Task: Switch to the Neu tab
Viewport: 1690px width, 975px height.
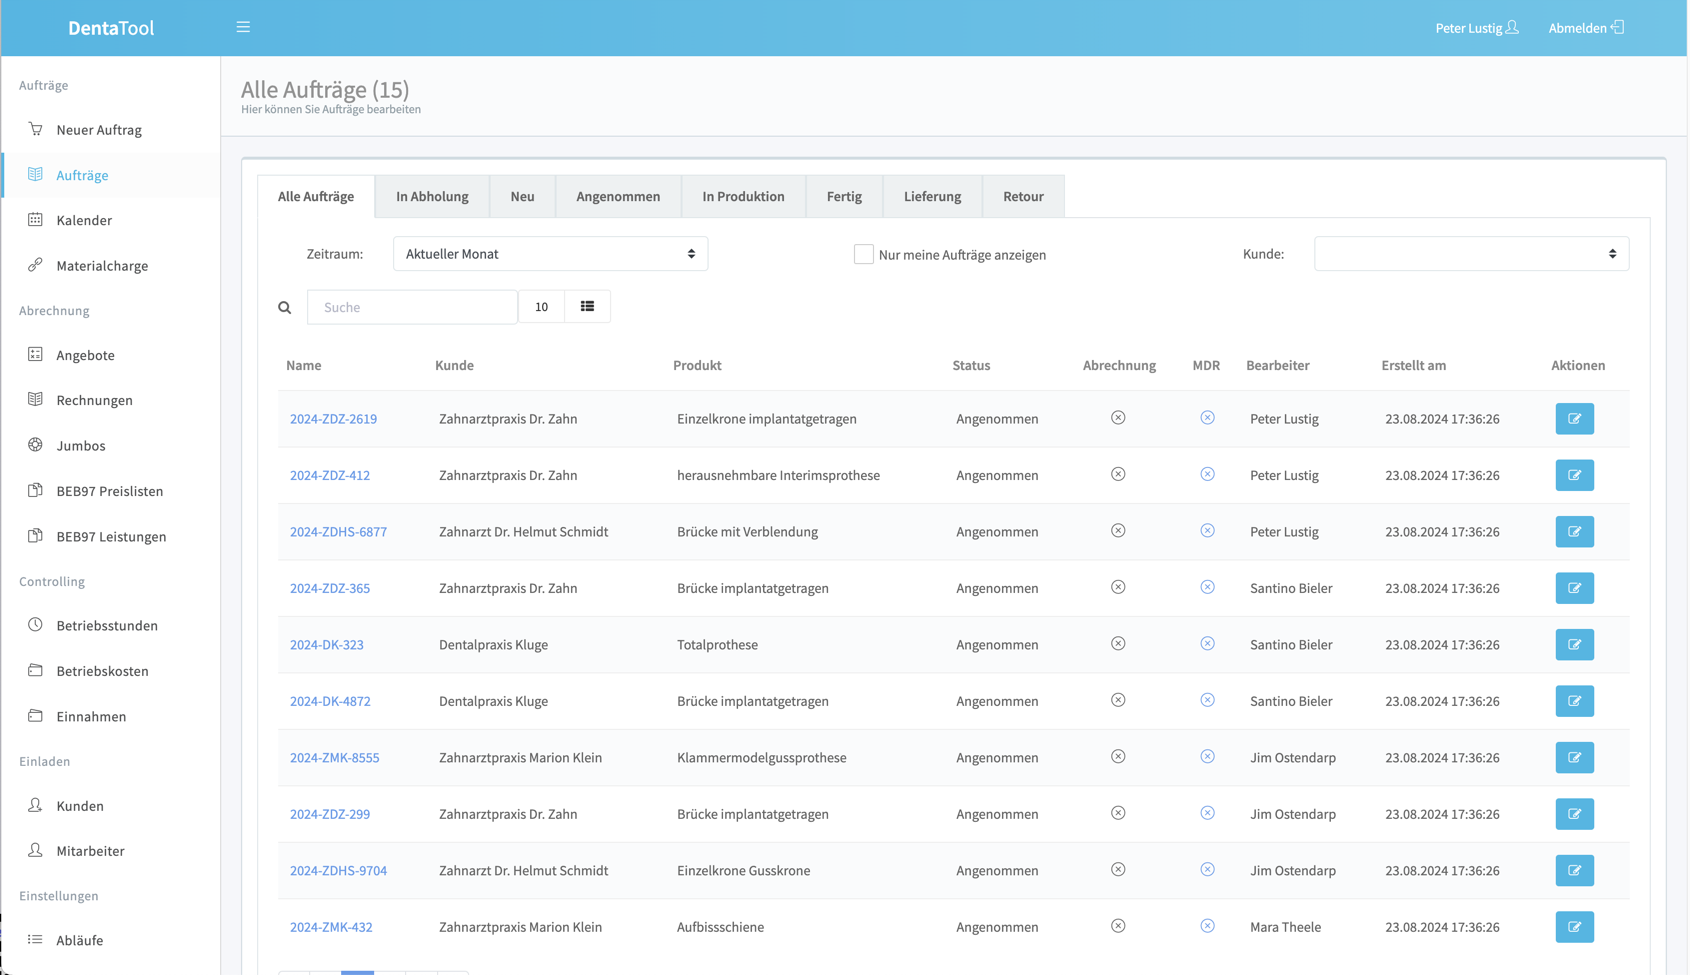Action: click(522, 196)
